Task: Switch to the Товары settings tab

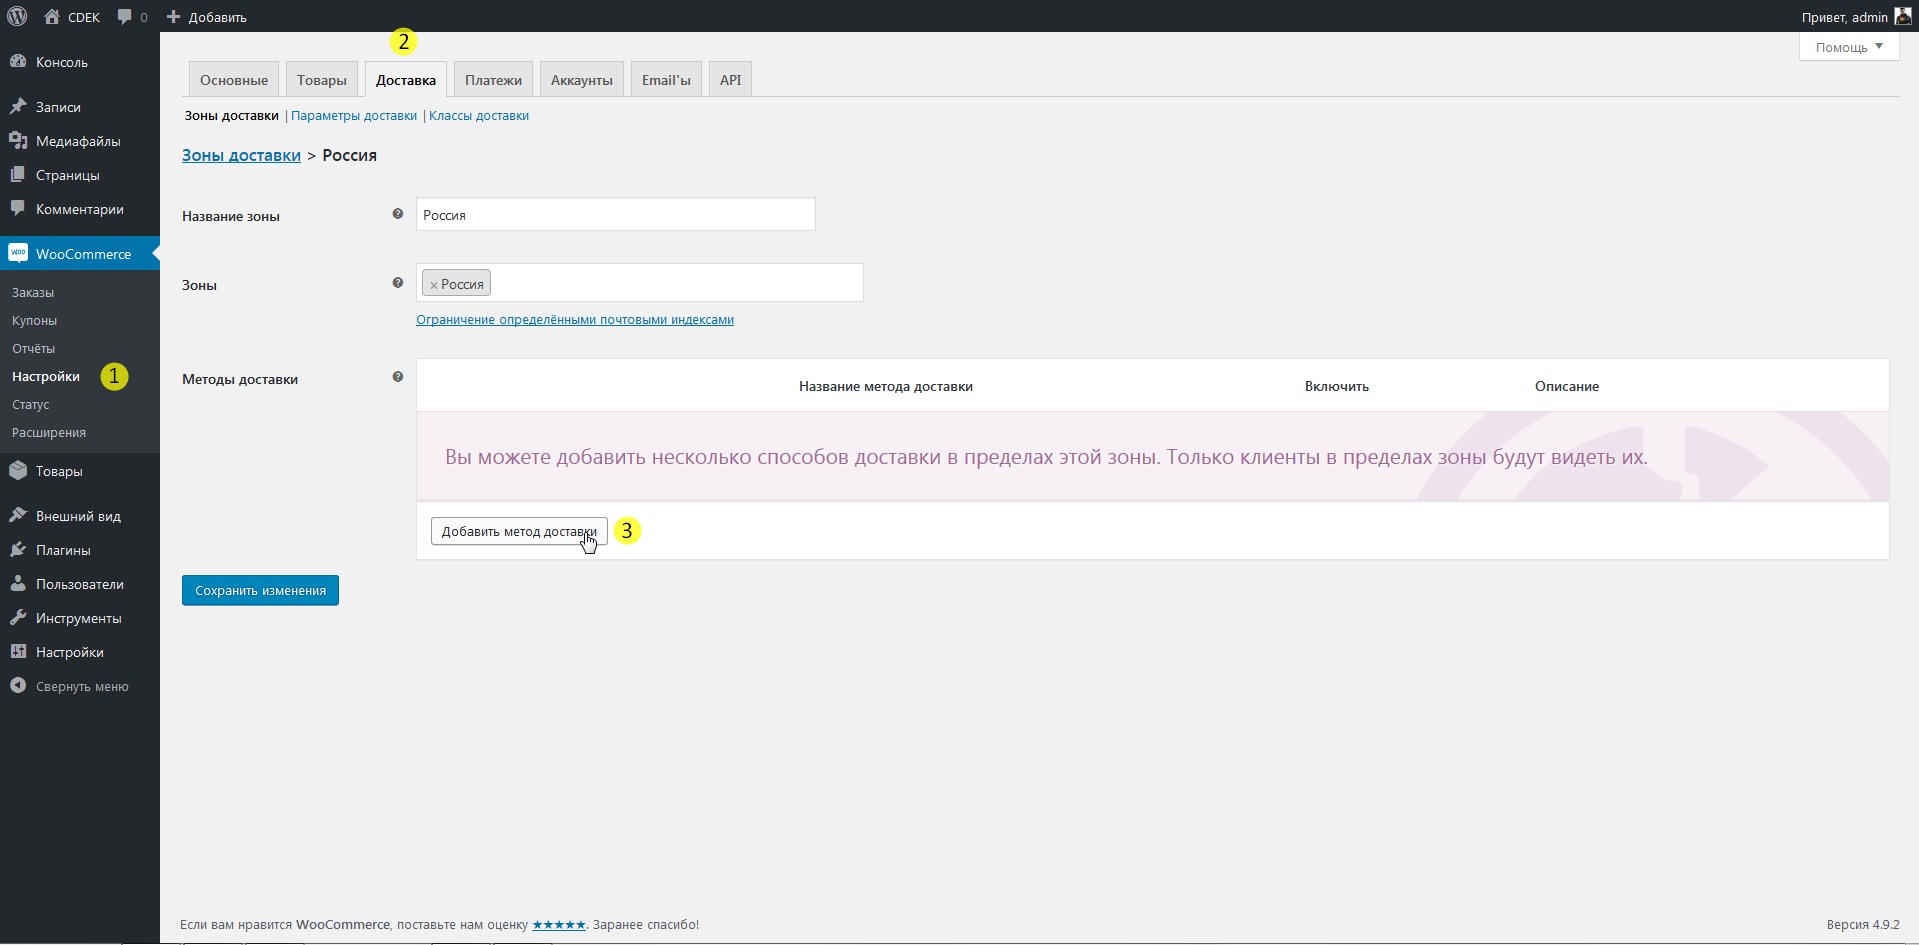Action: (x=322, y=80)
